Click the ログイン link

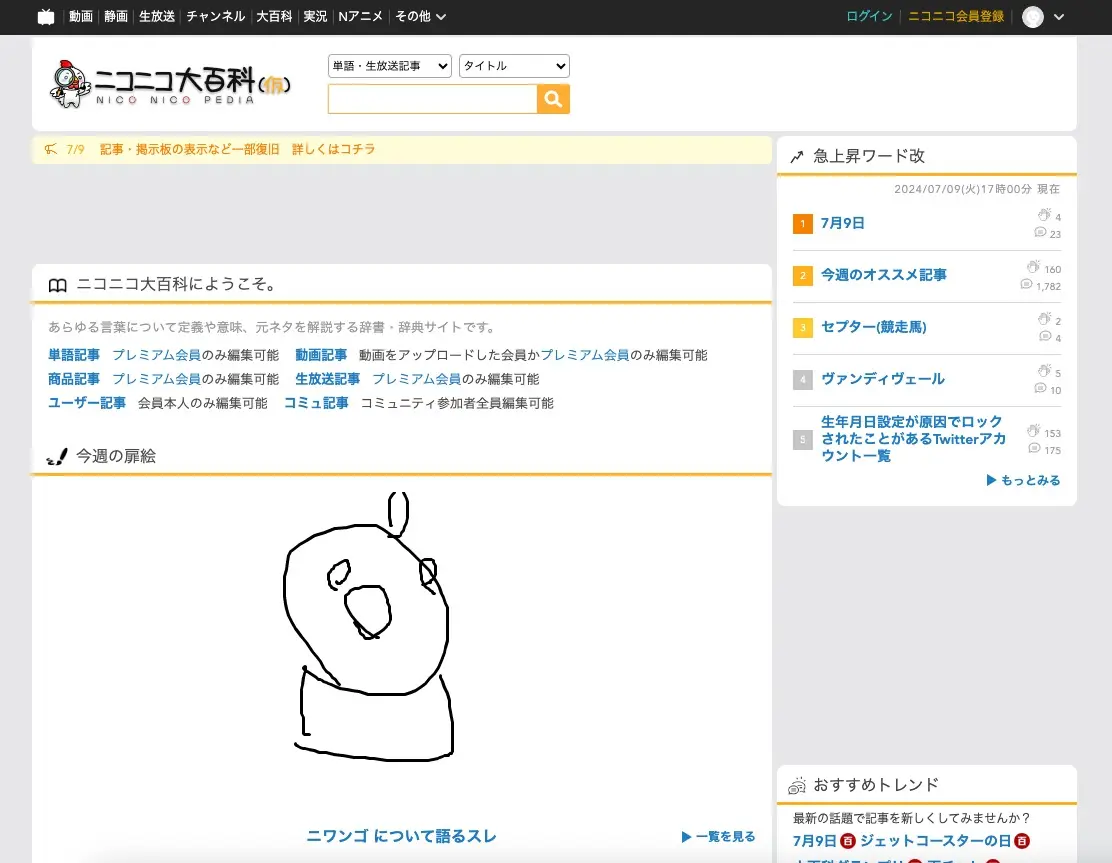point(869,16)
